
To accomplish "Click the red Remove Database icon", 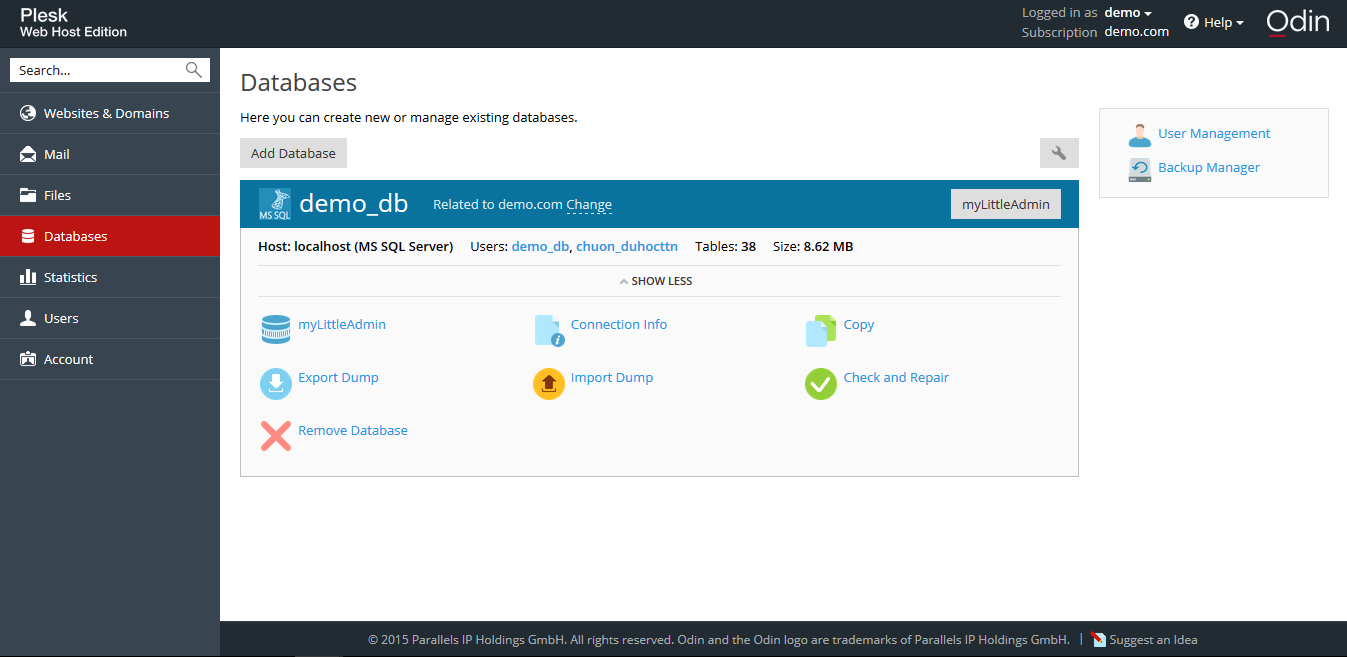I will [x=275, y=436].
